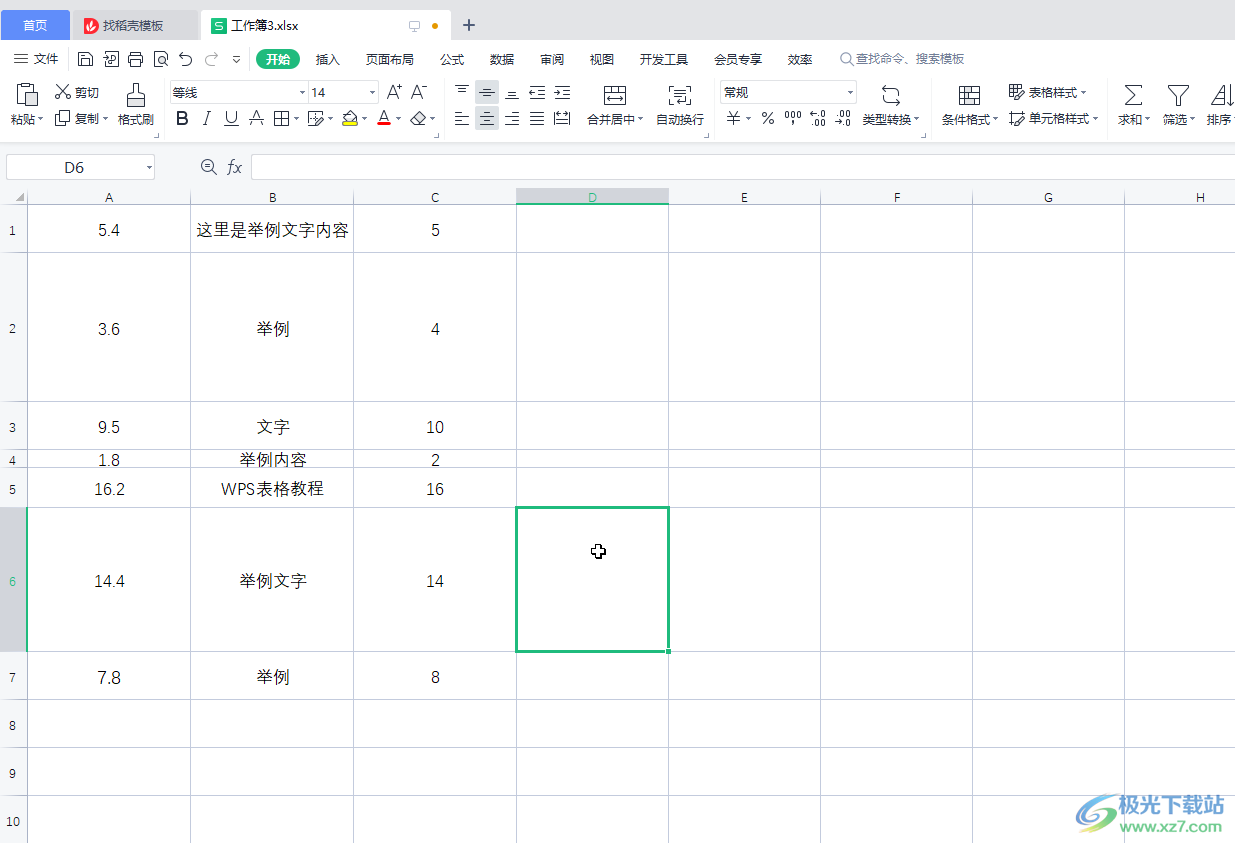Toggle top vertical alignment
The width and height of the screenshot is (1235, 843).
click(x=462, y=92)
